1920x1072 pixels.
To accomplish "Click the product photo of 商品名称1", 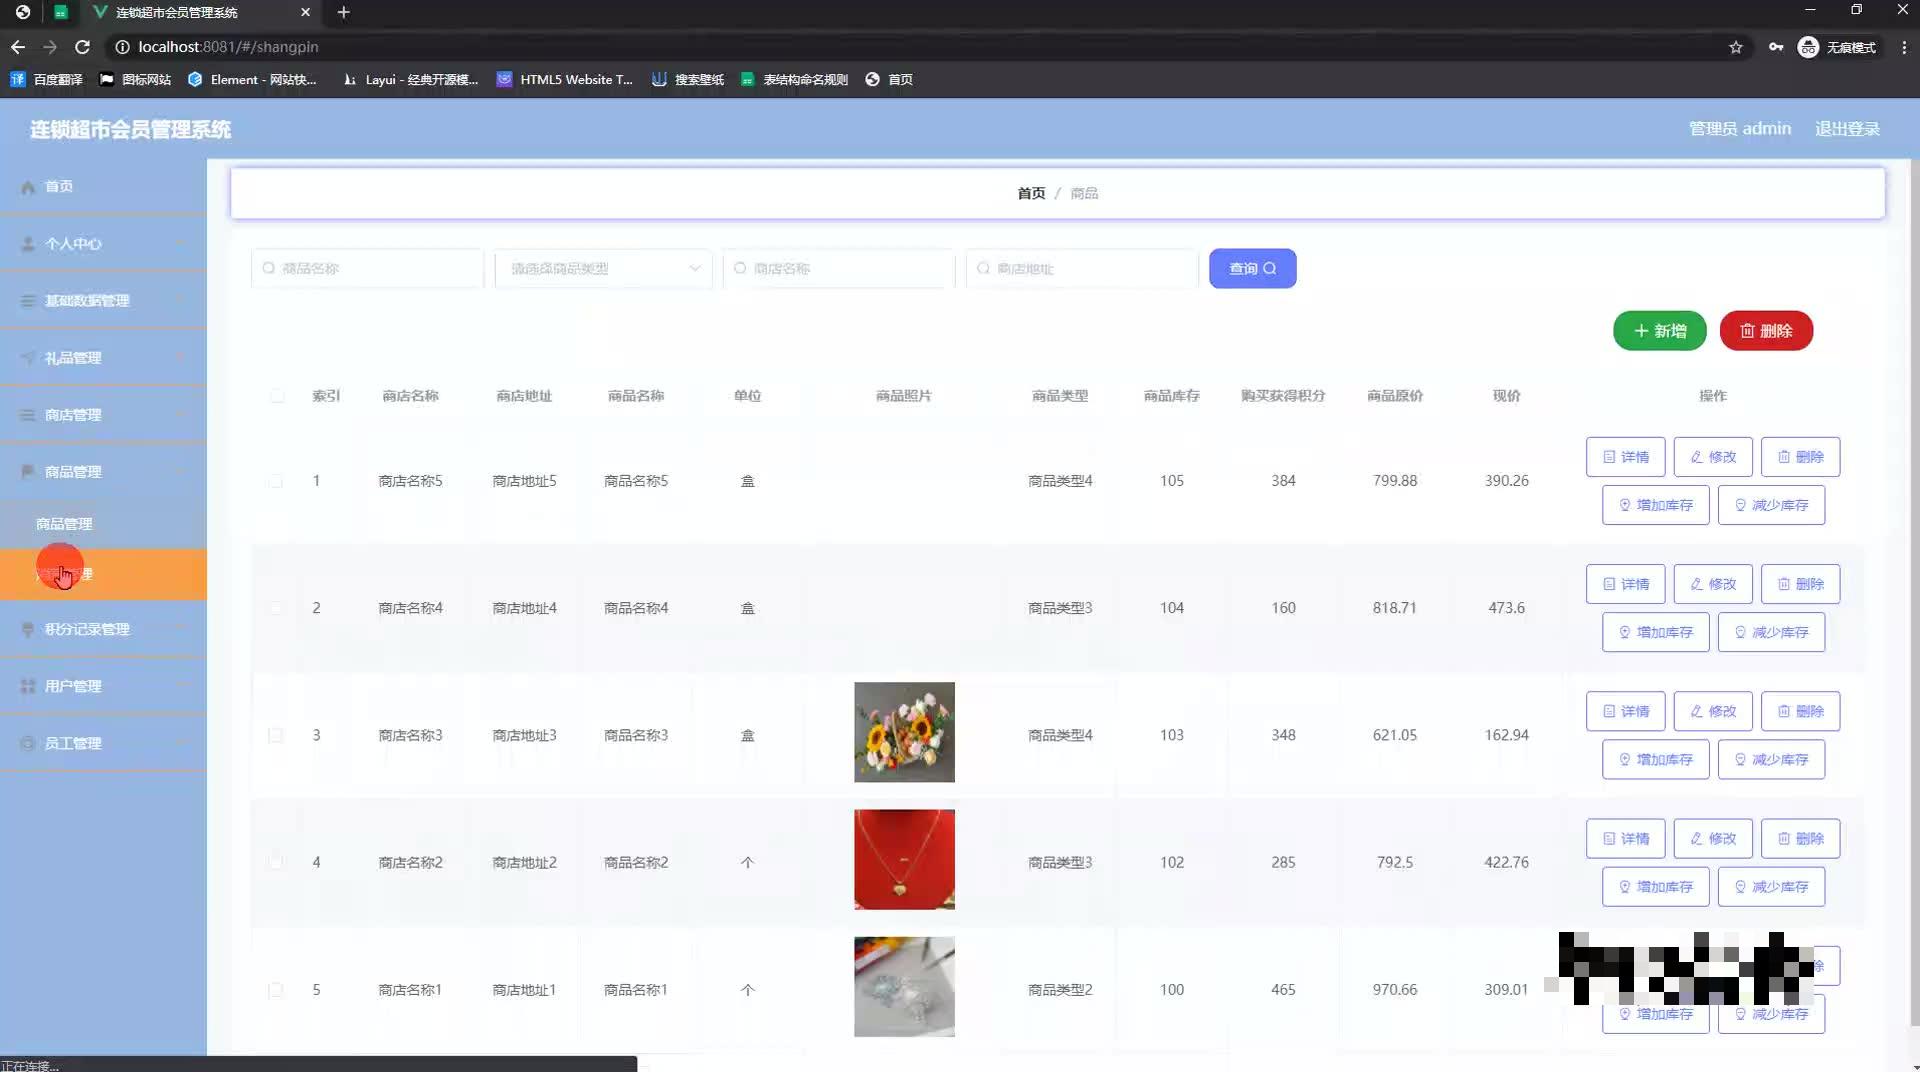I will 904,986.
